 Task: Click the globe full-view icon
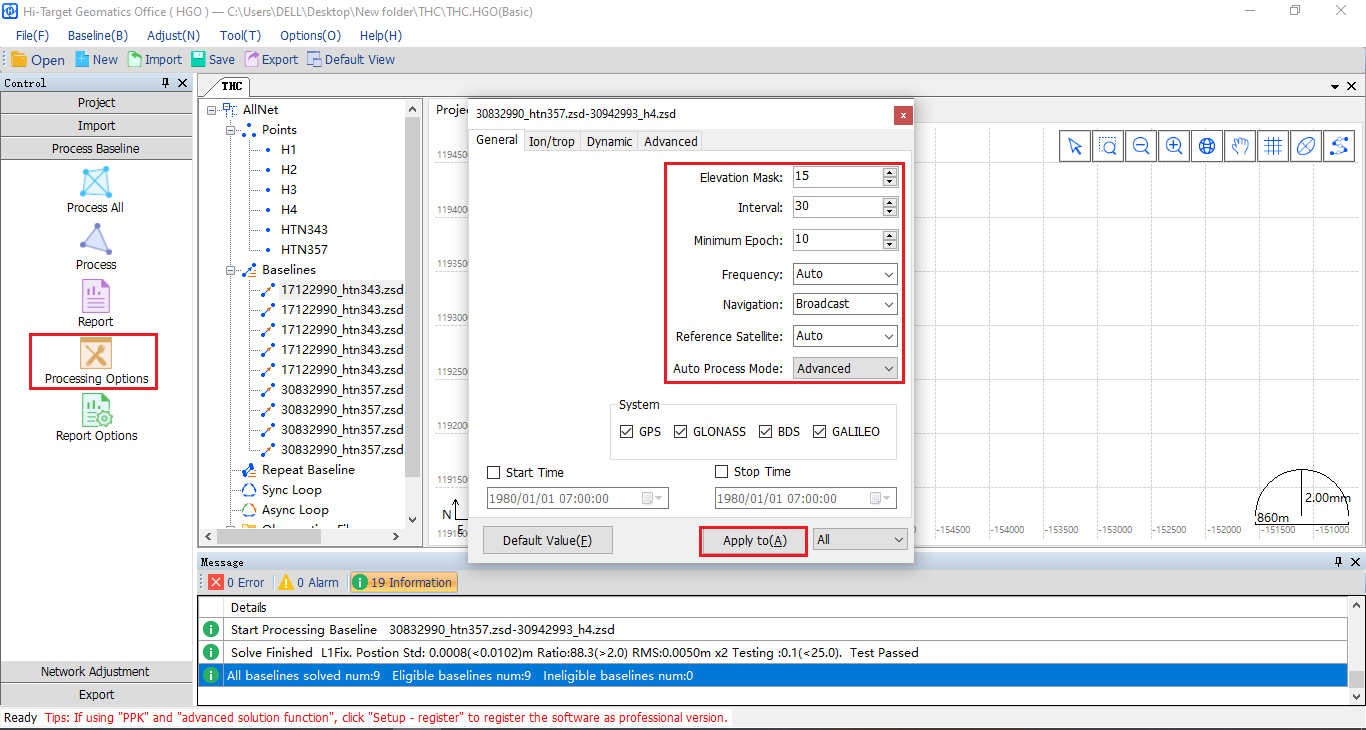point(1207,146)
